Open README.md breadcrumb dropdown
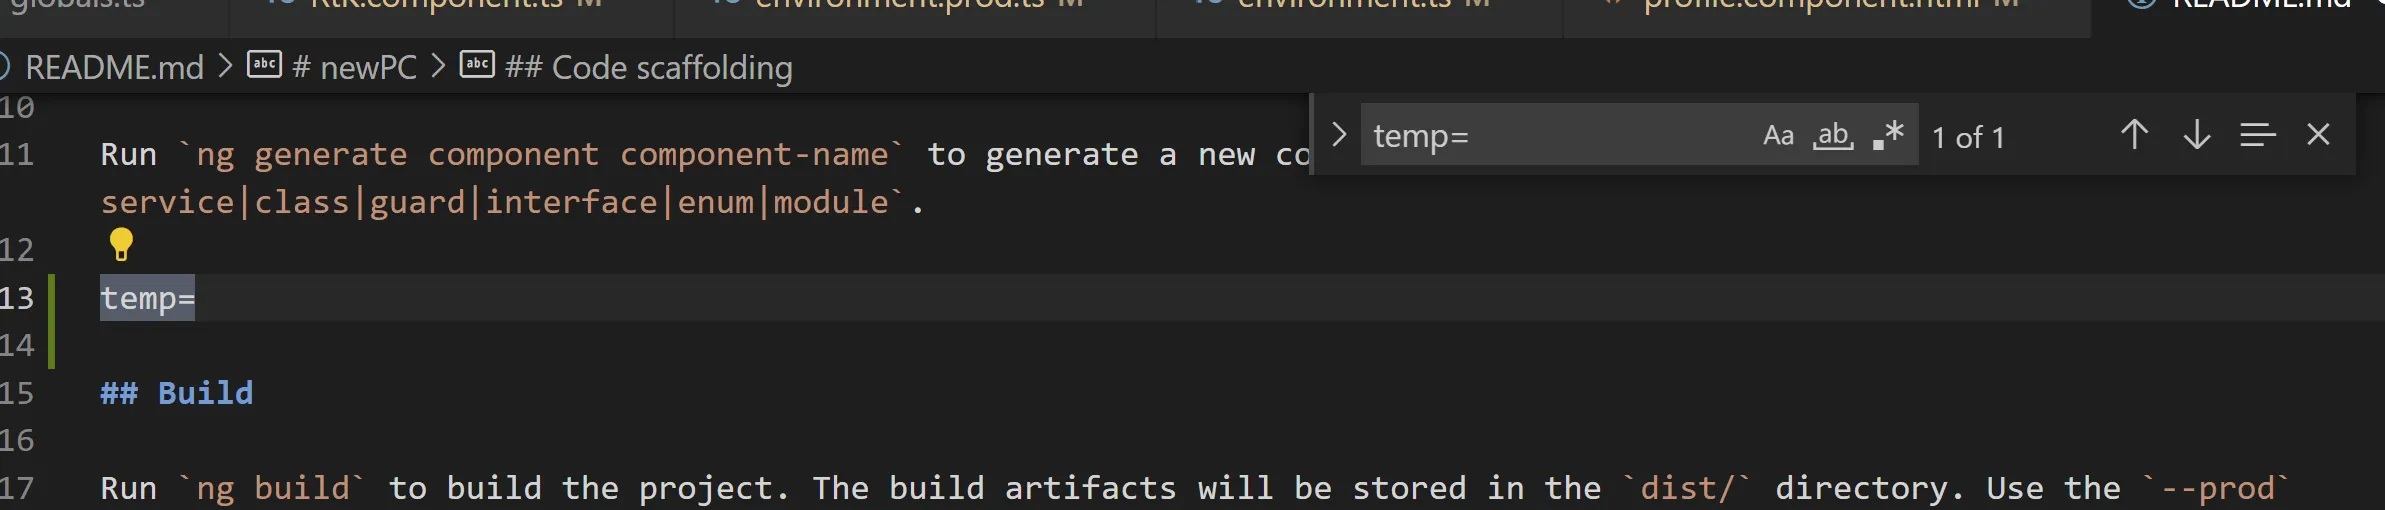 (114, 67)
